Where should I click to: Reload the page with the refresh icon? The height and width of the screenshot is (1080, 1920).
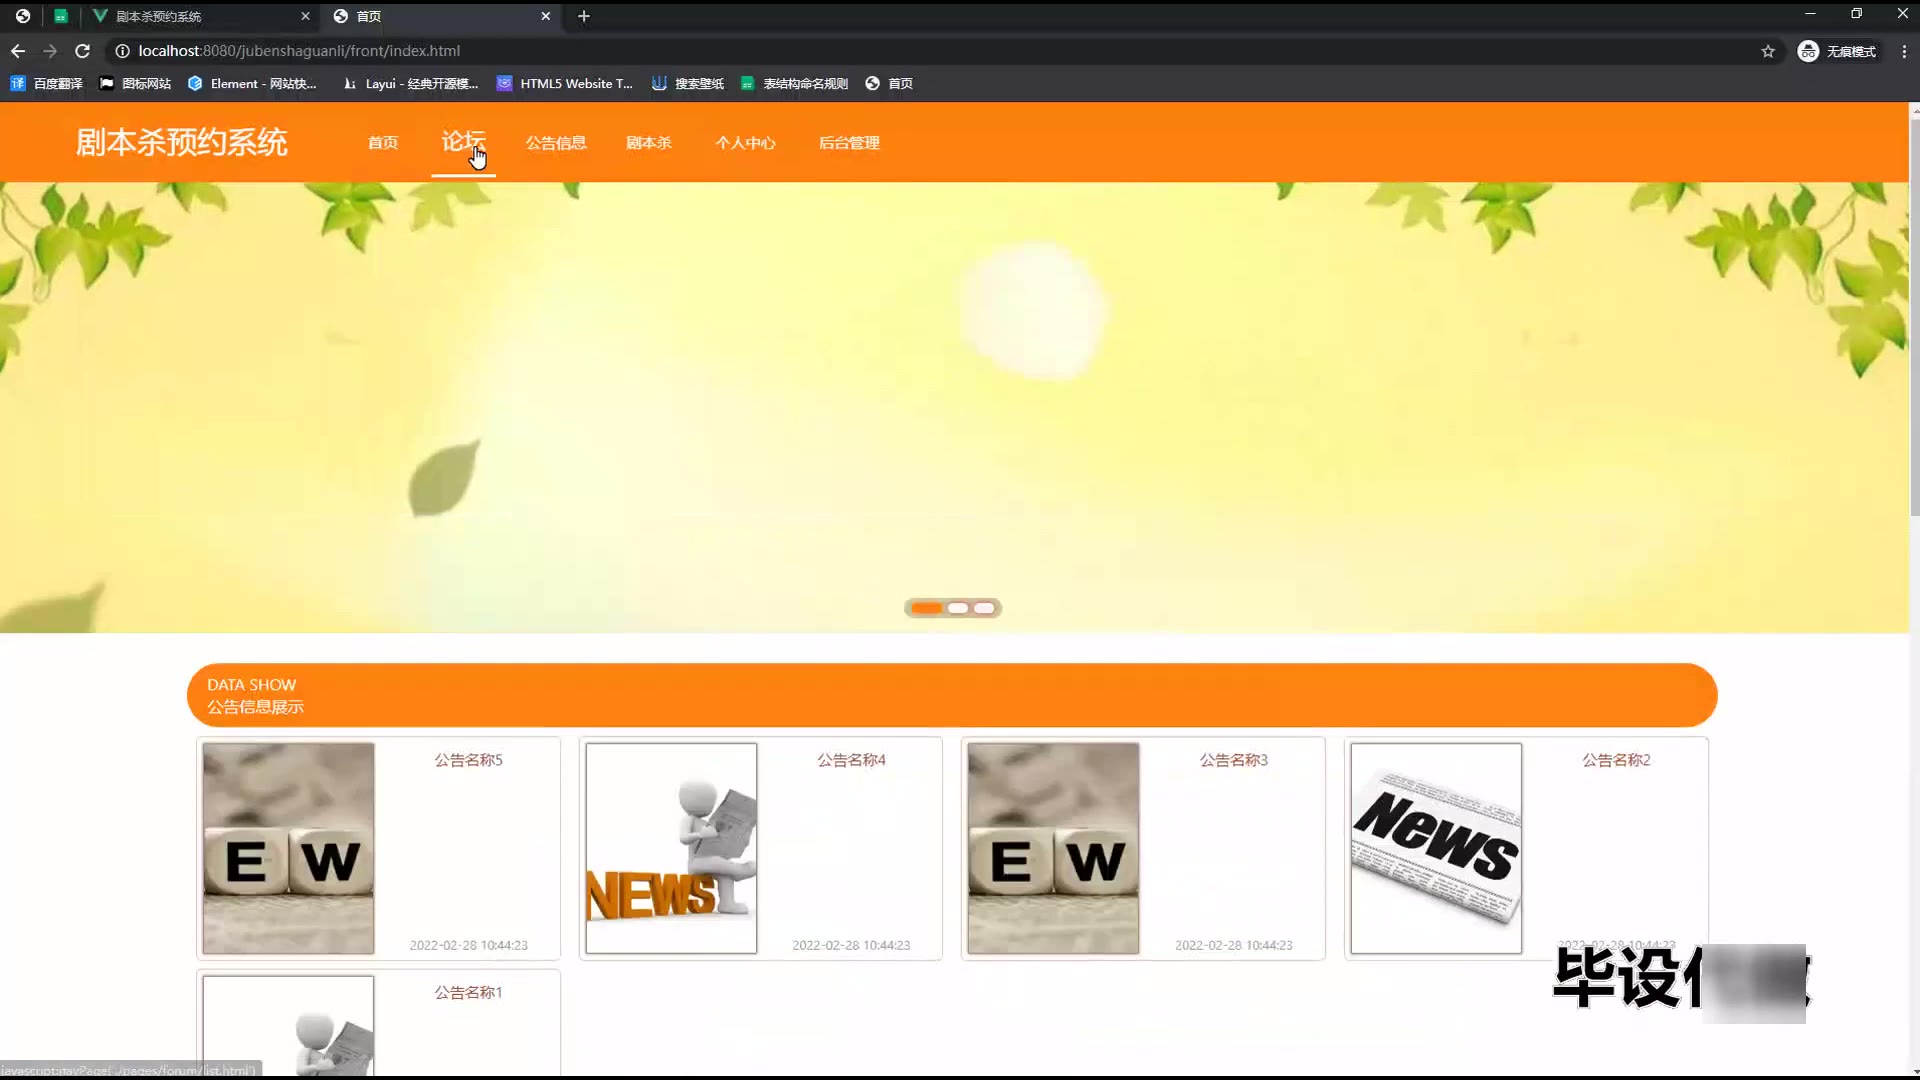[x=83, y=51]
